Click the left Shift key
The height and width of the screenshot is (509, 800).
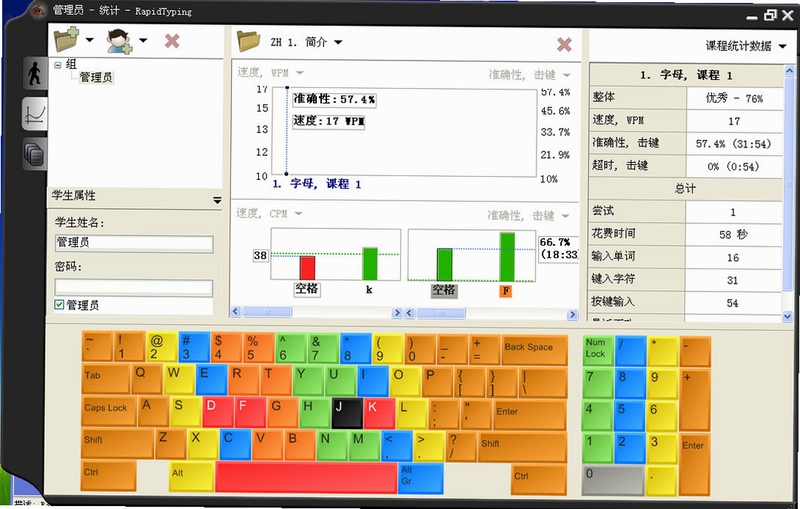click(117, 443)
